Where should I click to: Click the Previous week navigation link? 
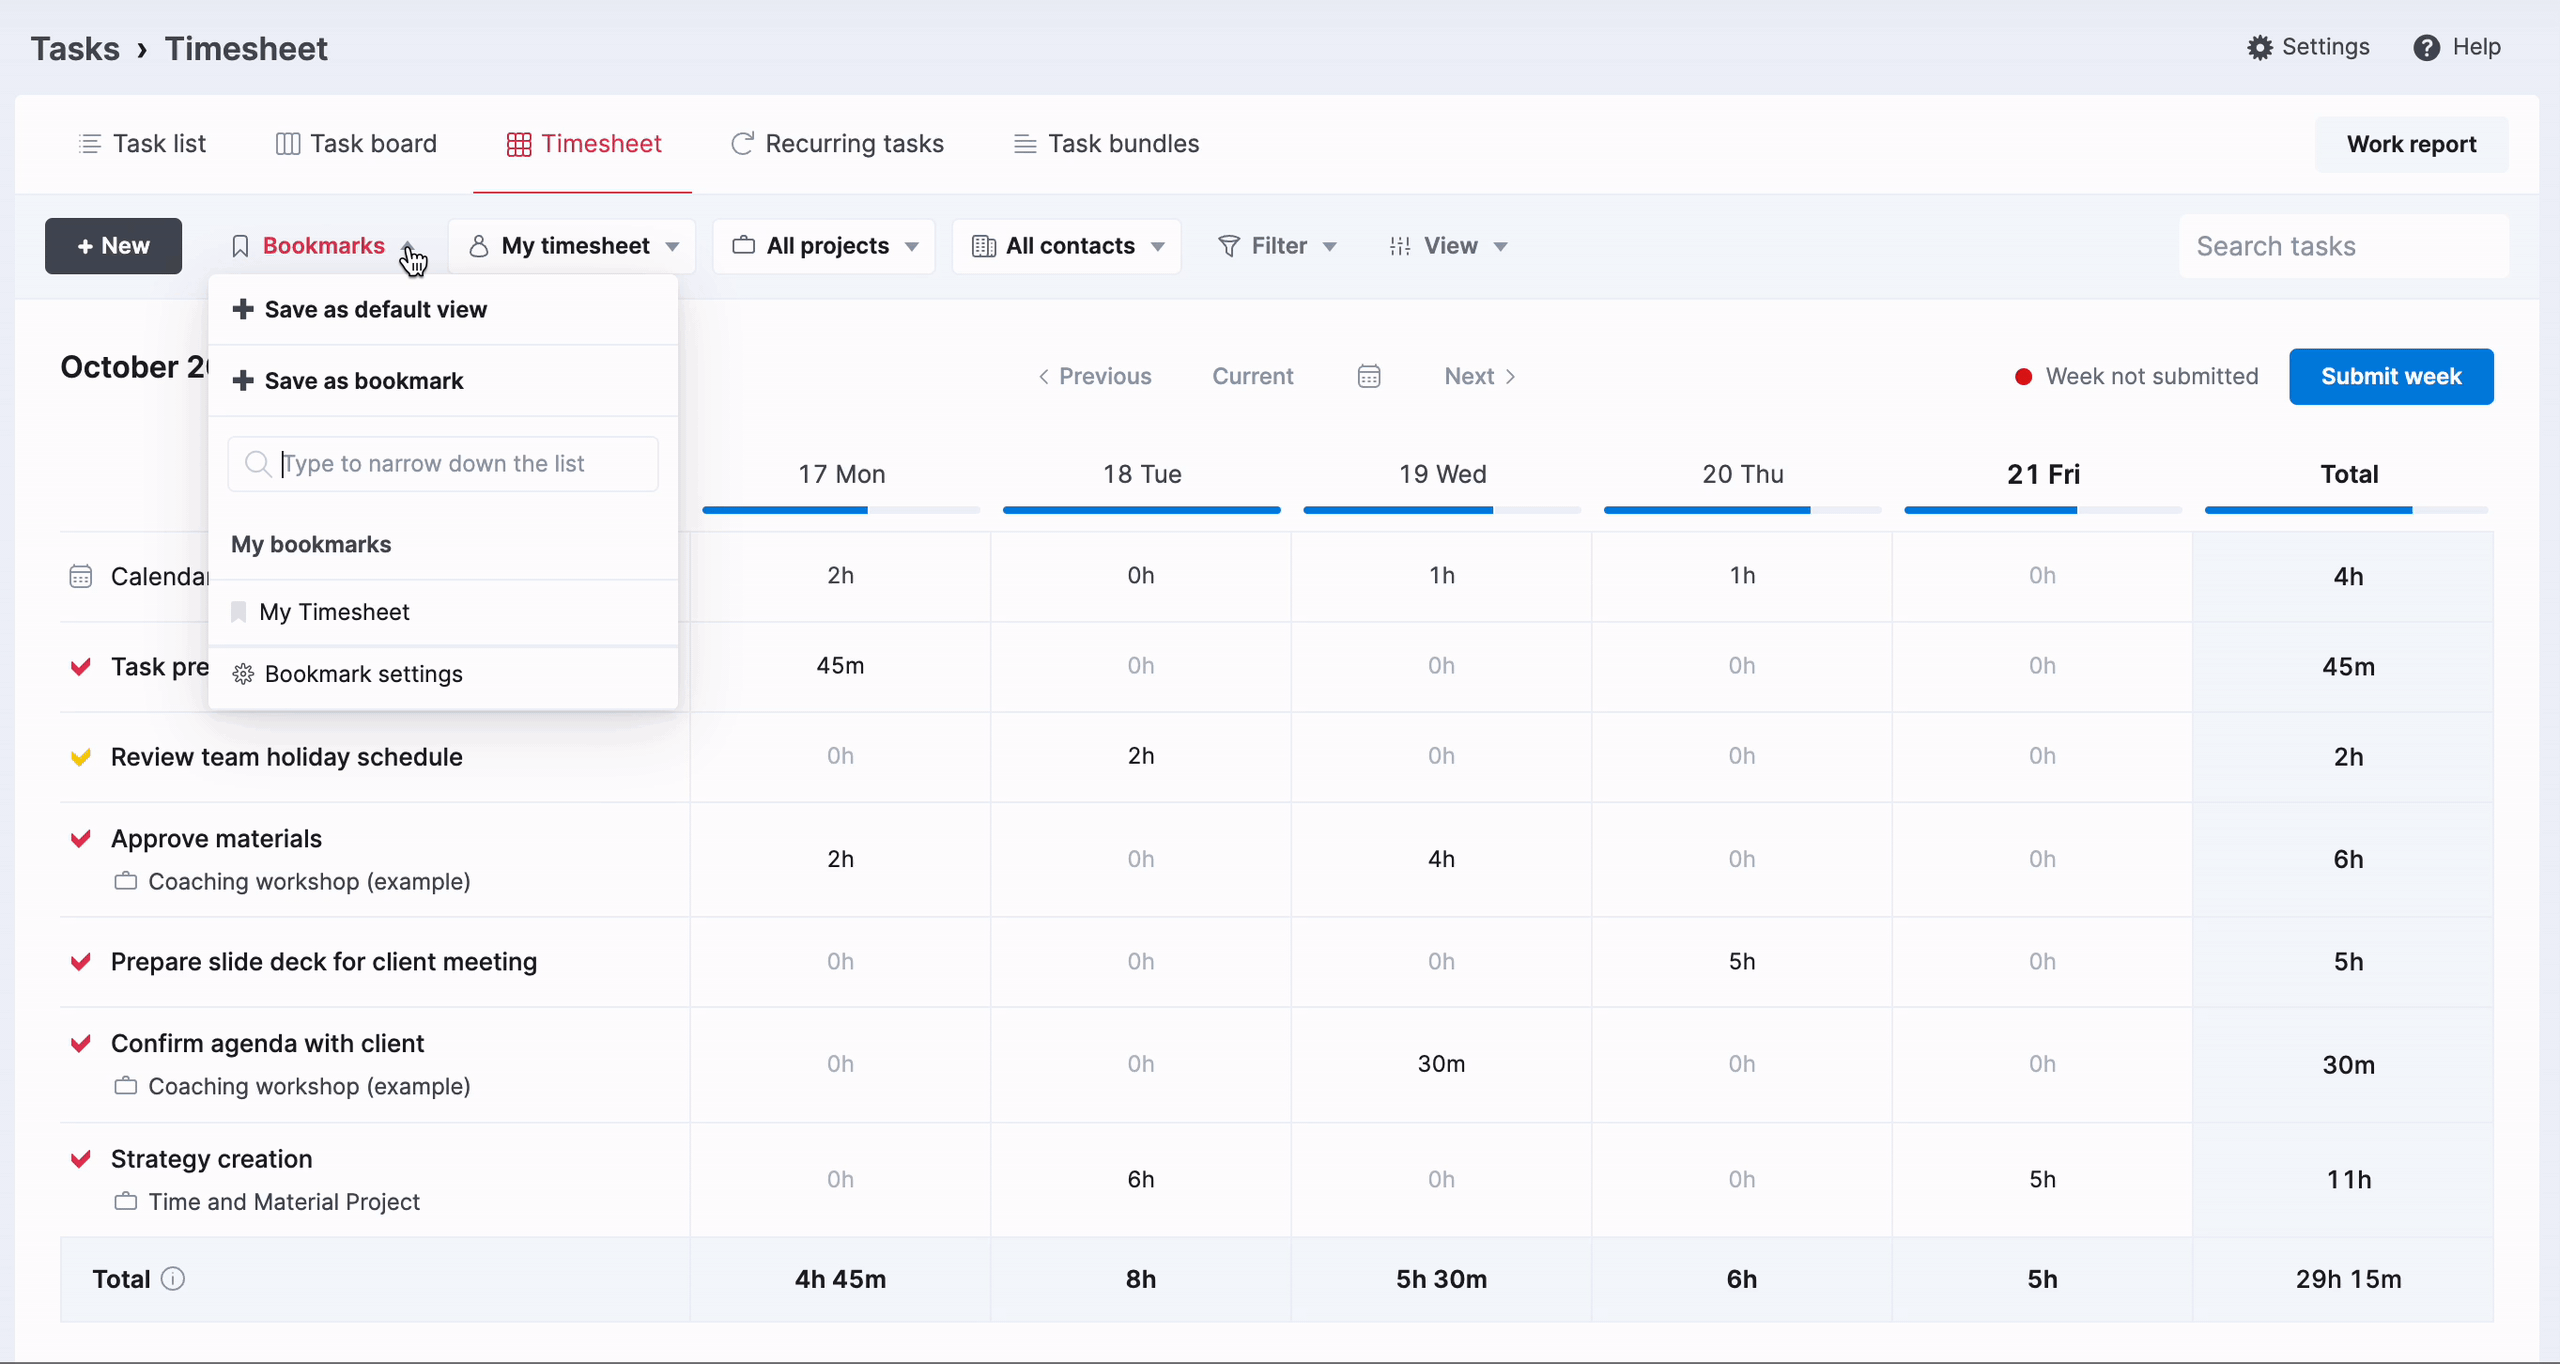tap(1094, 376)
